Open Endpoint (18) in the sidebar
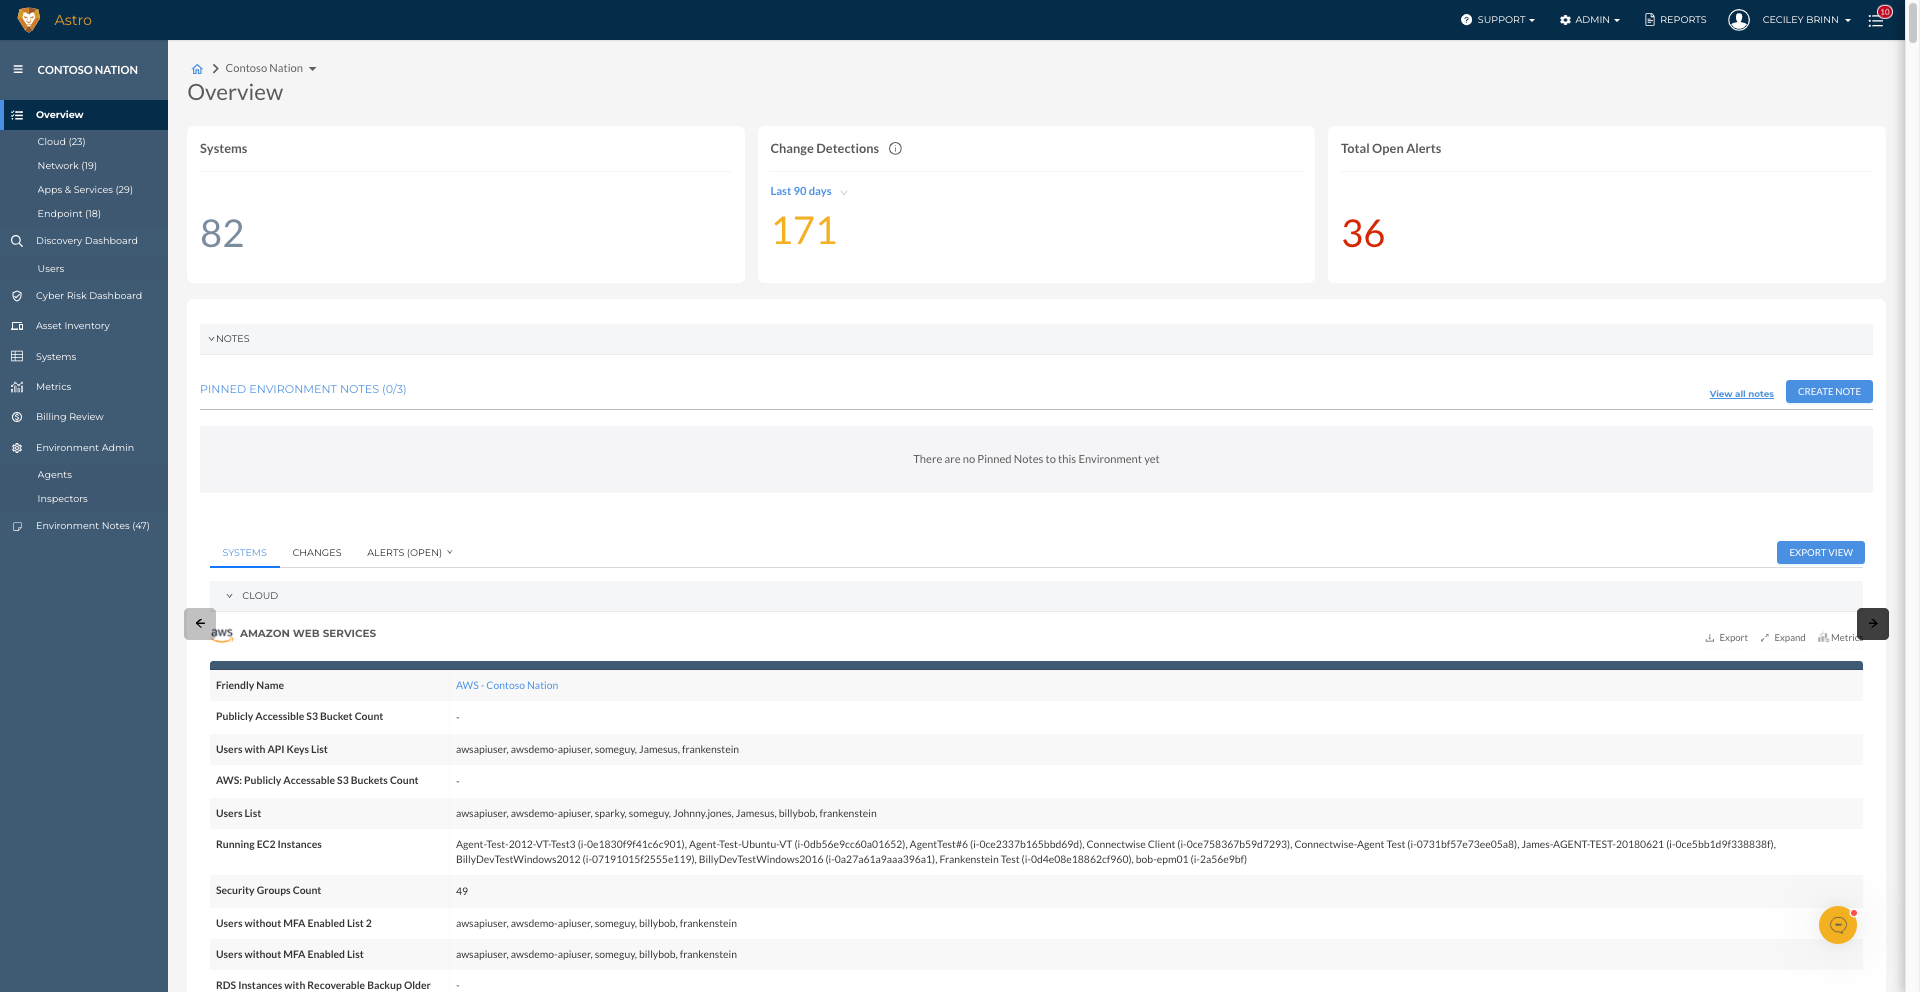This screenshot has height=992, width=1920. click(x=69, y=214)
